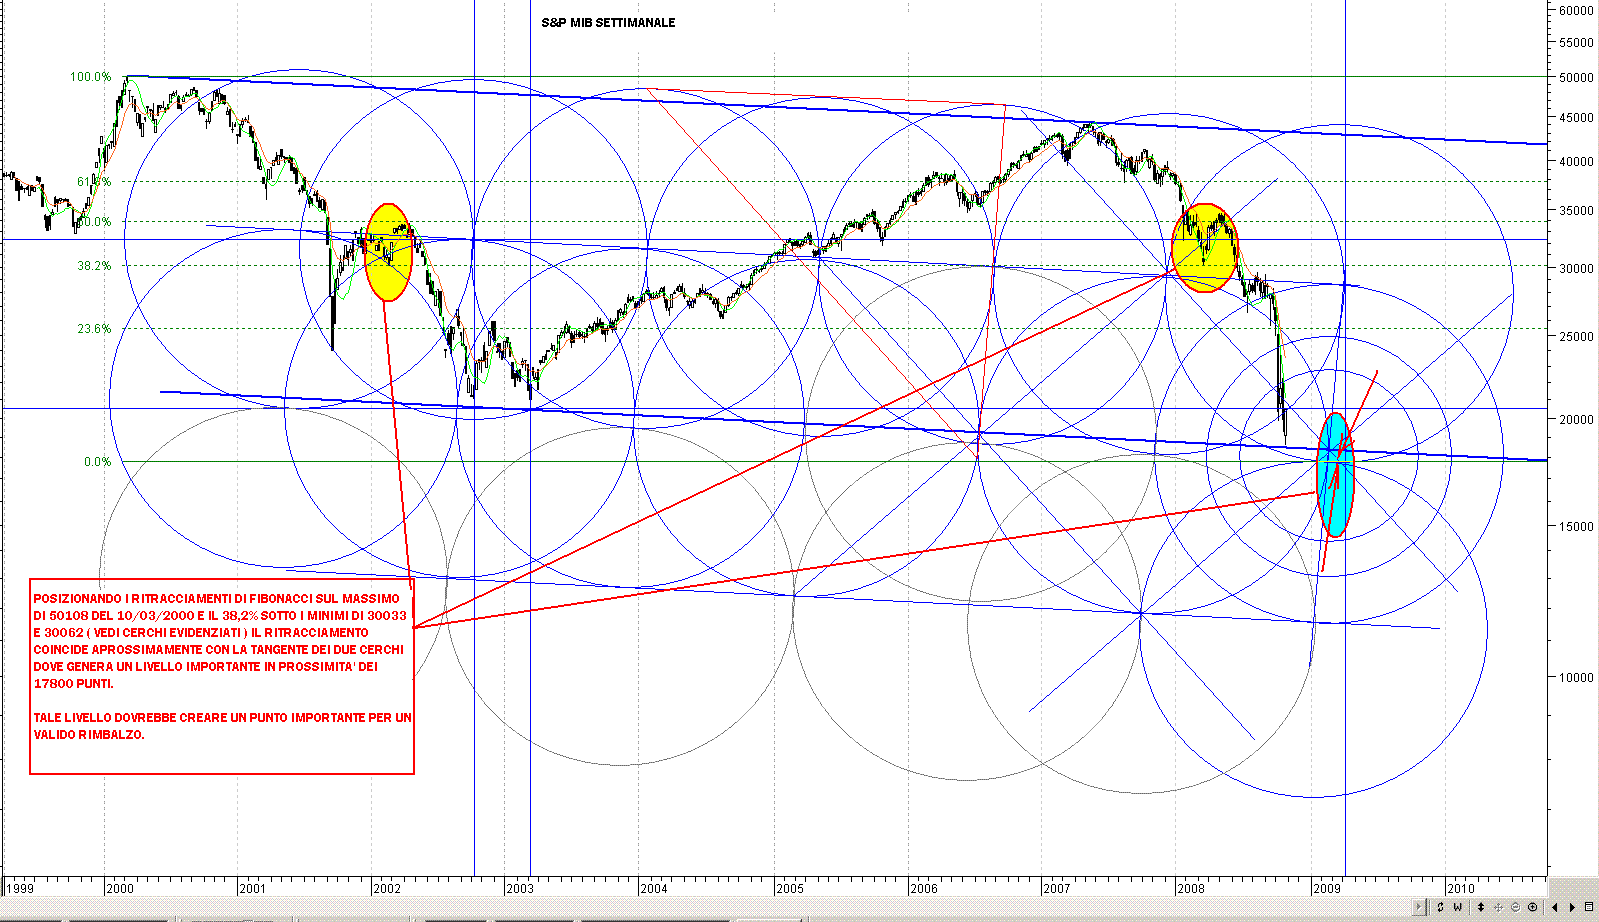The height and width of the screenshot is (922, 1599).
Task: Click the '2006' year label on the time axis
Action: [x=924, y=888]
